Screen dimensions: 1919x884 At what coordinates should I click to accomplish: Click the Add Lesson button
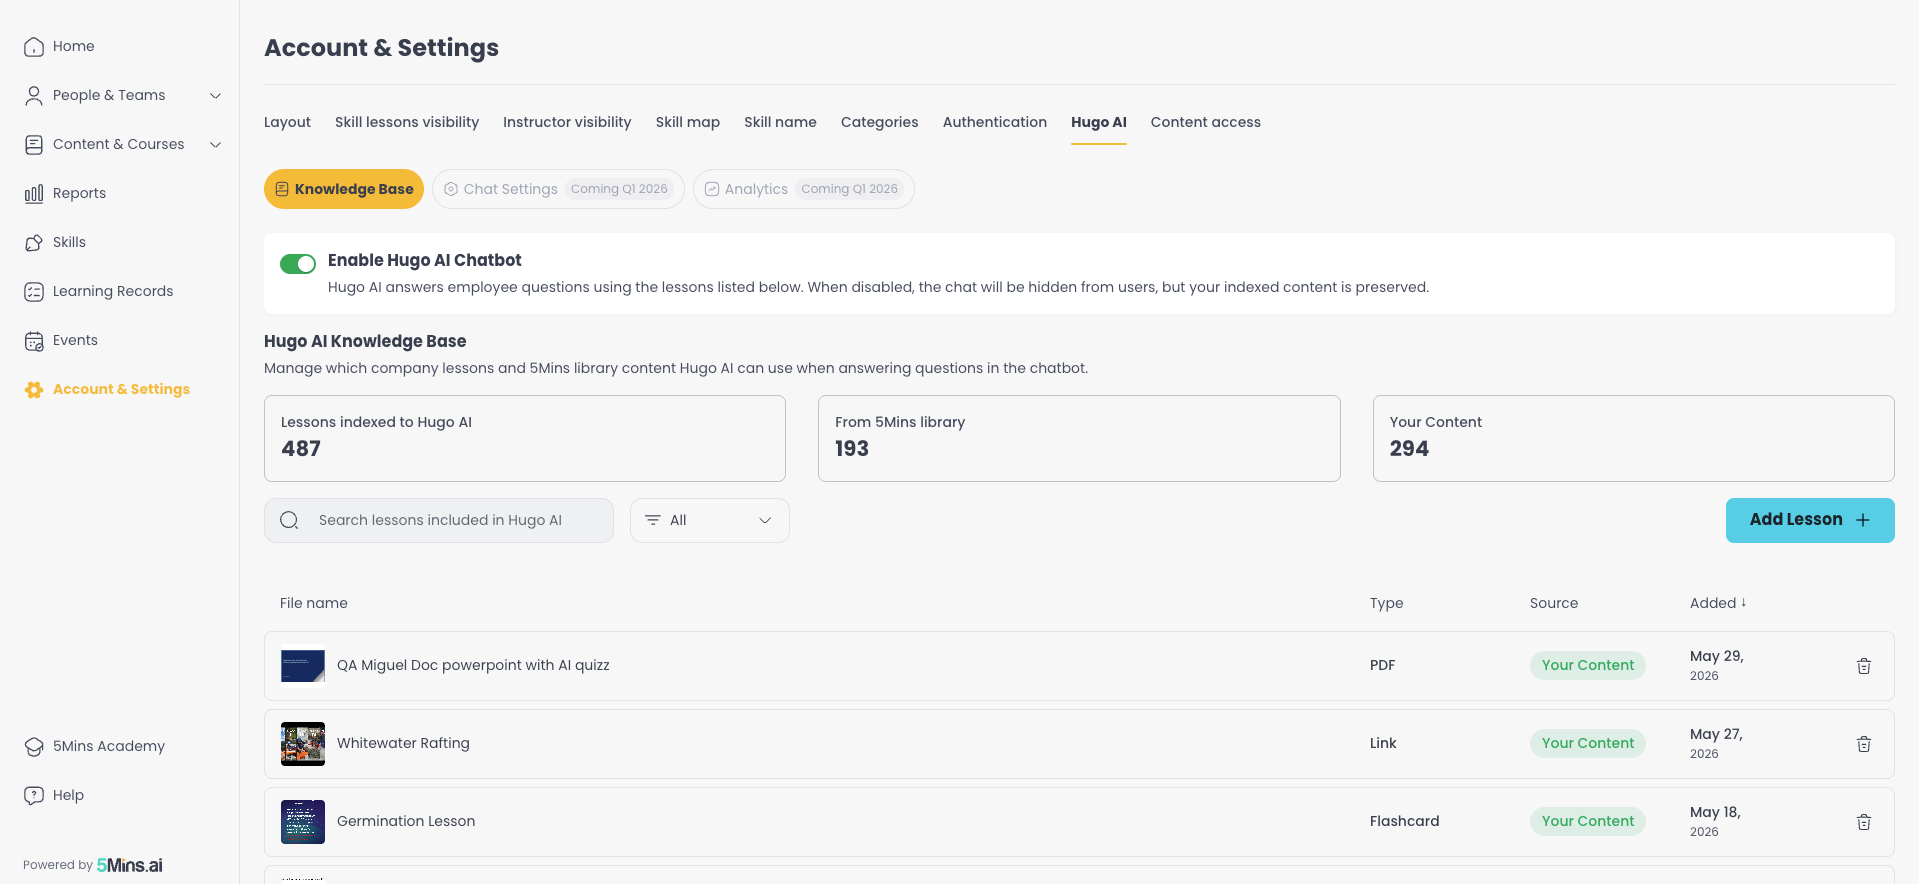1810,520
